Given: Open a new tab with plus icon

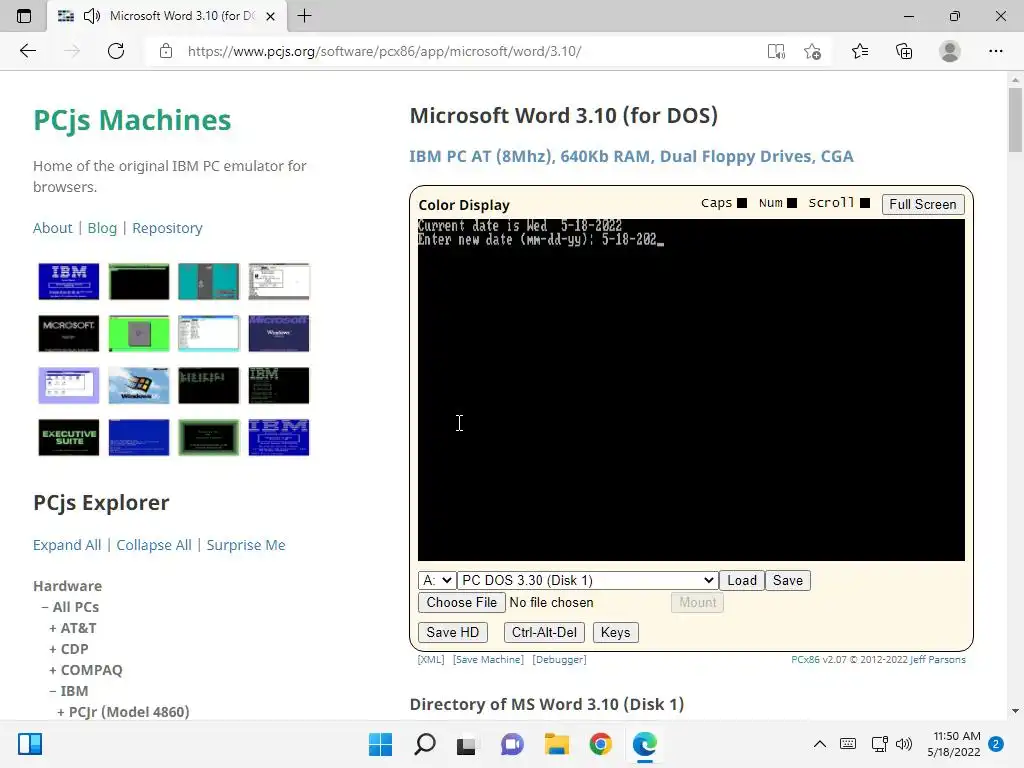Looking at the screenshot, I should click(304, 16).
